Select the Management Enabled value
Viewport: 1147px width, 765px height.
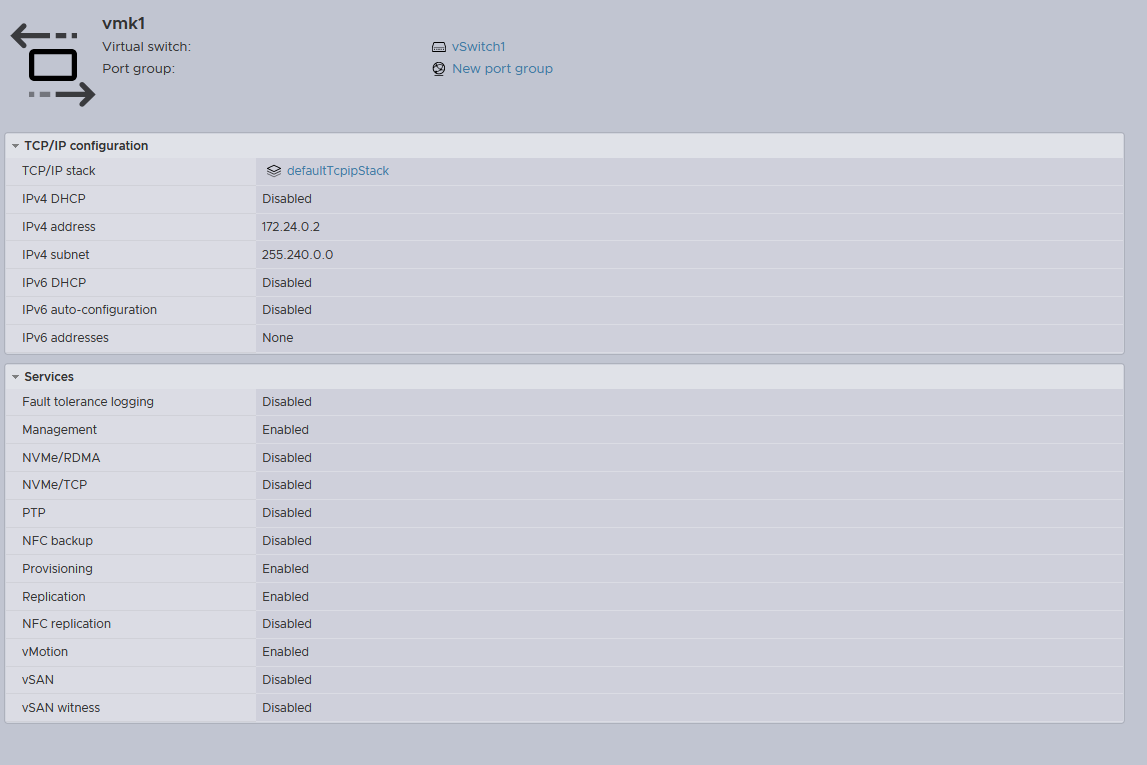coord(285,430)
